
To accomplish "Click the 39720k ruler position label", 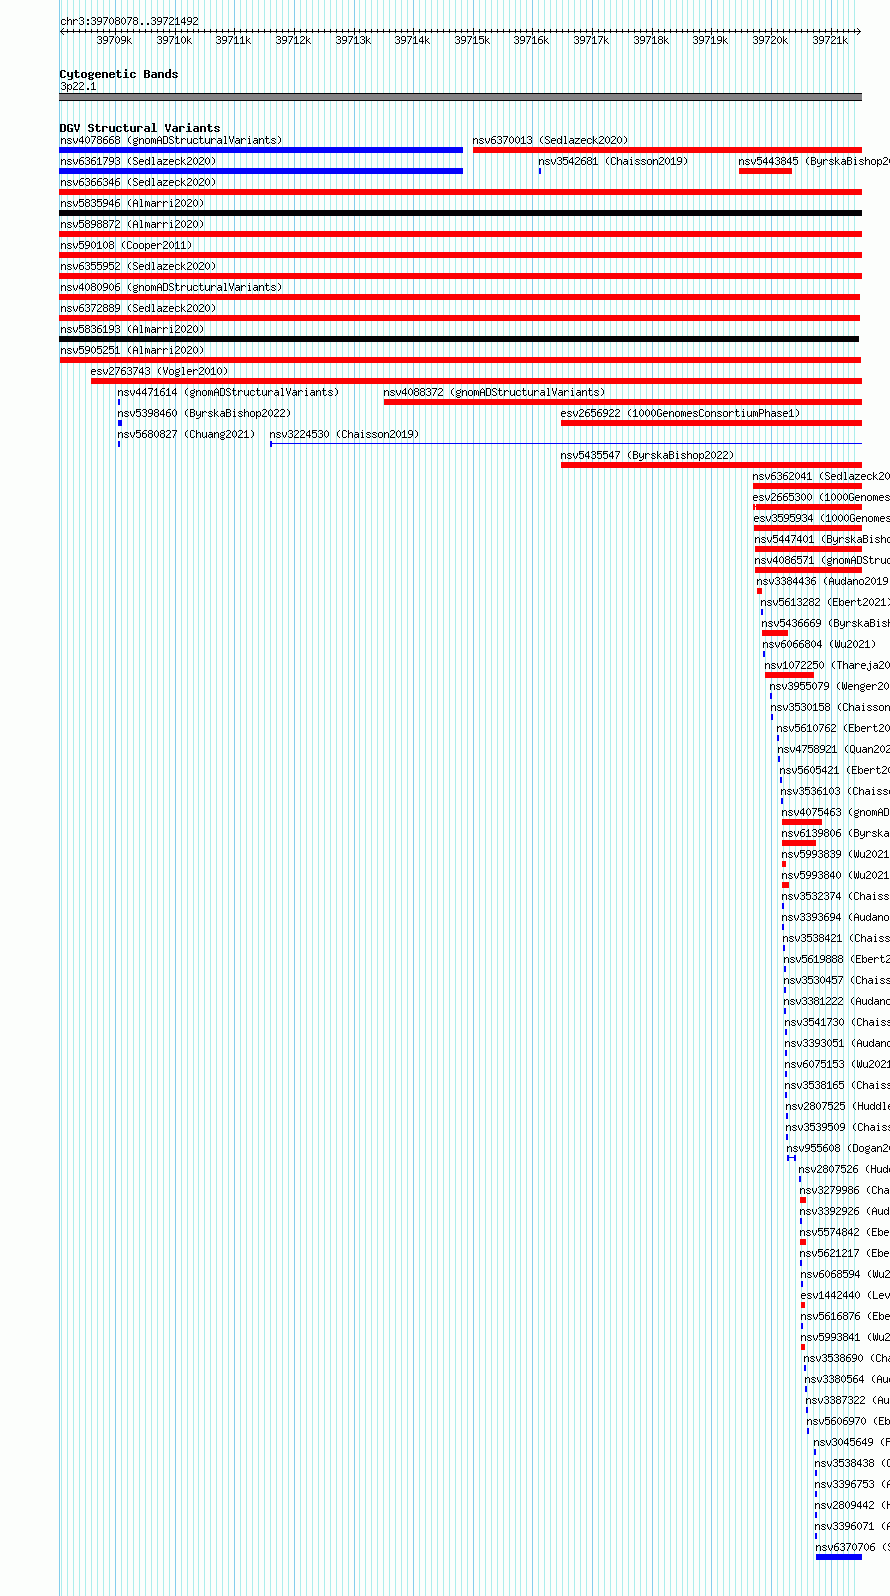I will click(x=770, y=40).
